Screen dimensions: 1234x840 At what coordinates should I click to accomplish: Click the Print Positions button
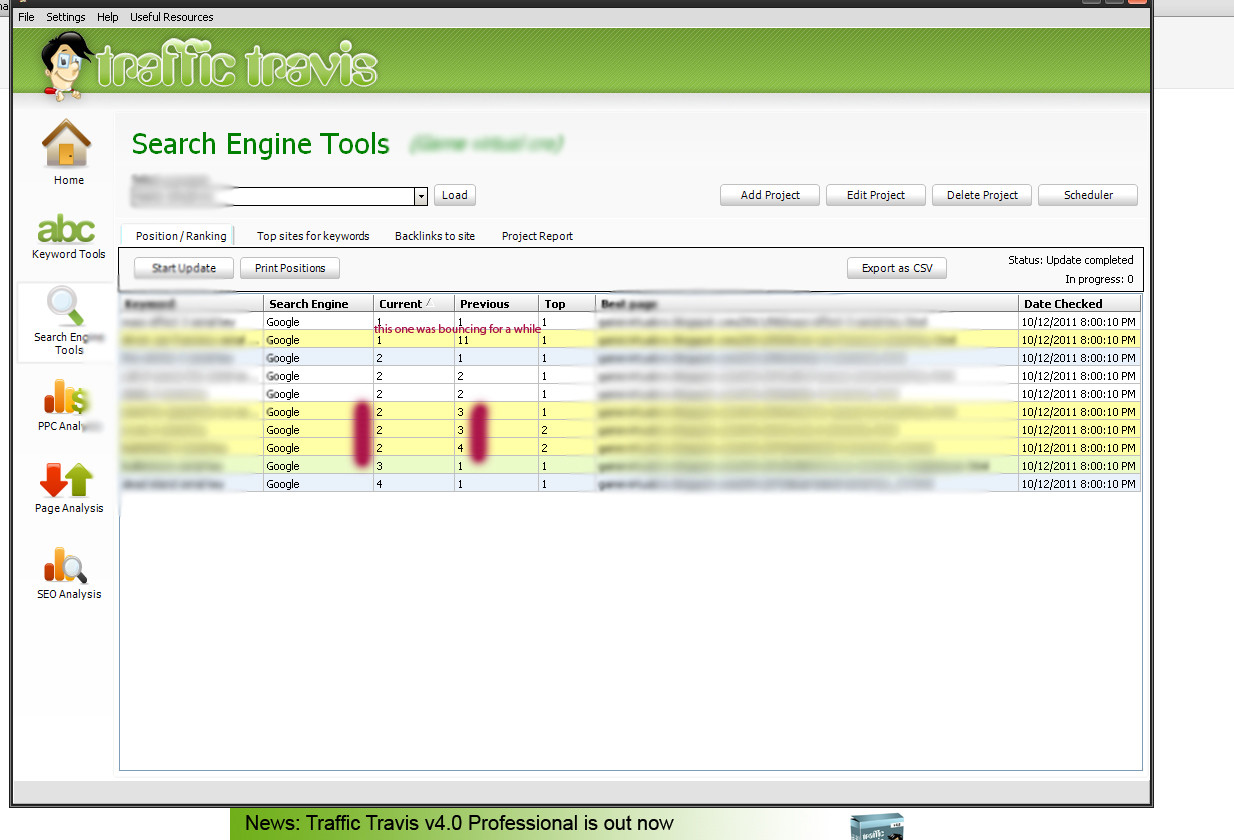(290, 268)
